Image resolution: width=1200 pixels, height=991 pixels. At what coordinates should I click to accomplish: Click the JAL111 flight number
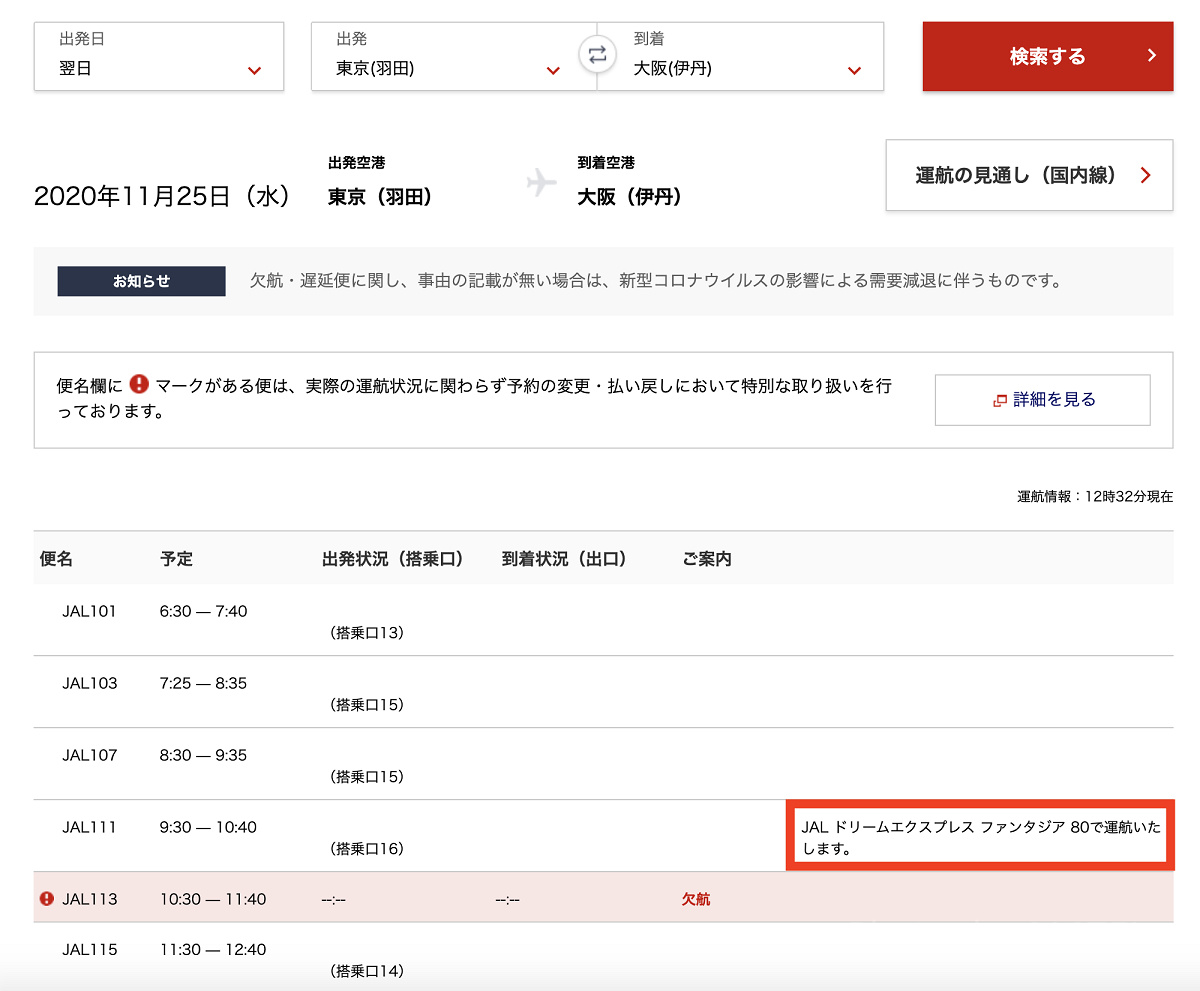point(89,827)
